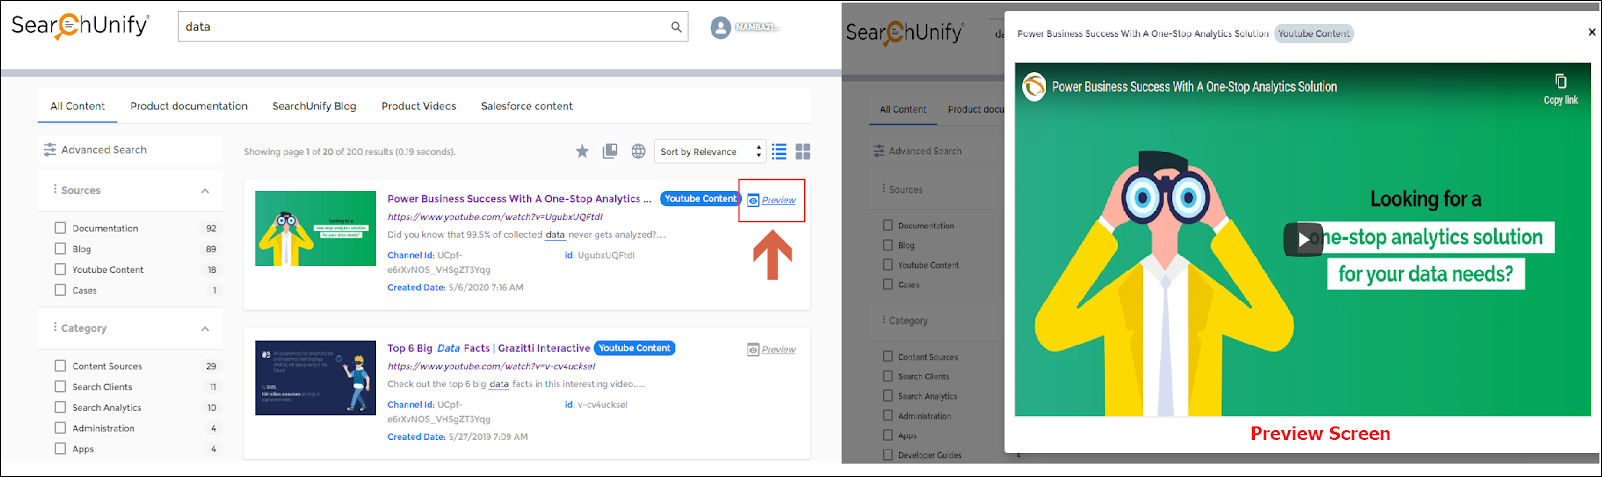Image resolution: width=1602 pixels, height=477 pixels.
Task: Open Top 6 Big Data Facts result
Action: [488, 348]
